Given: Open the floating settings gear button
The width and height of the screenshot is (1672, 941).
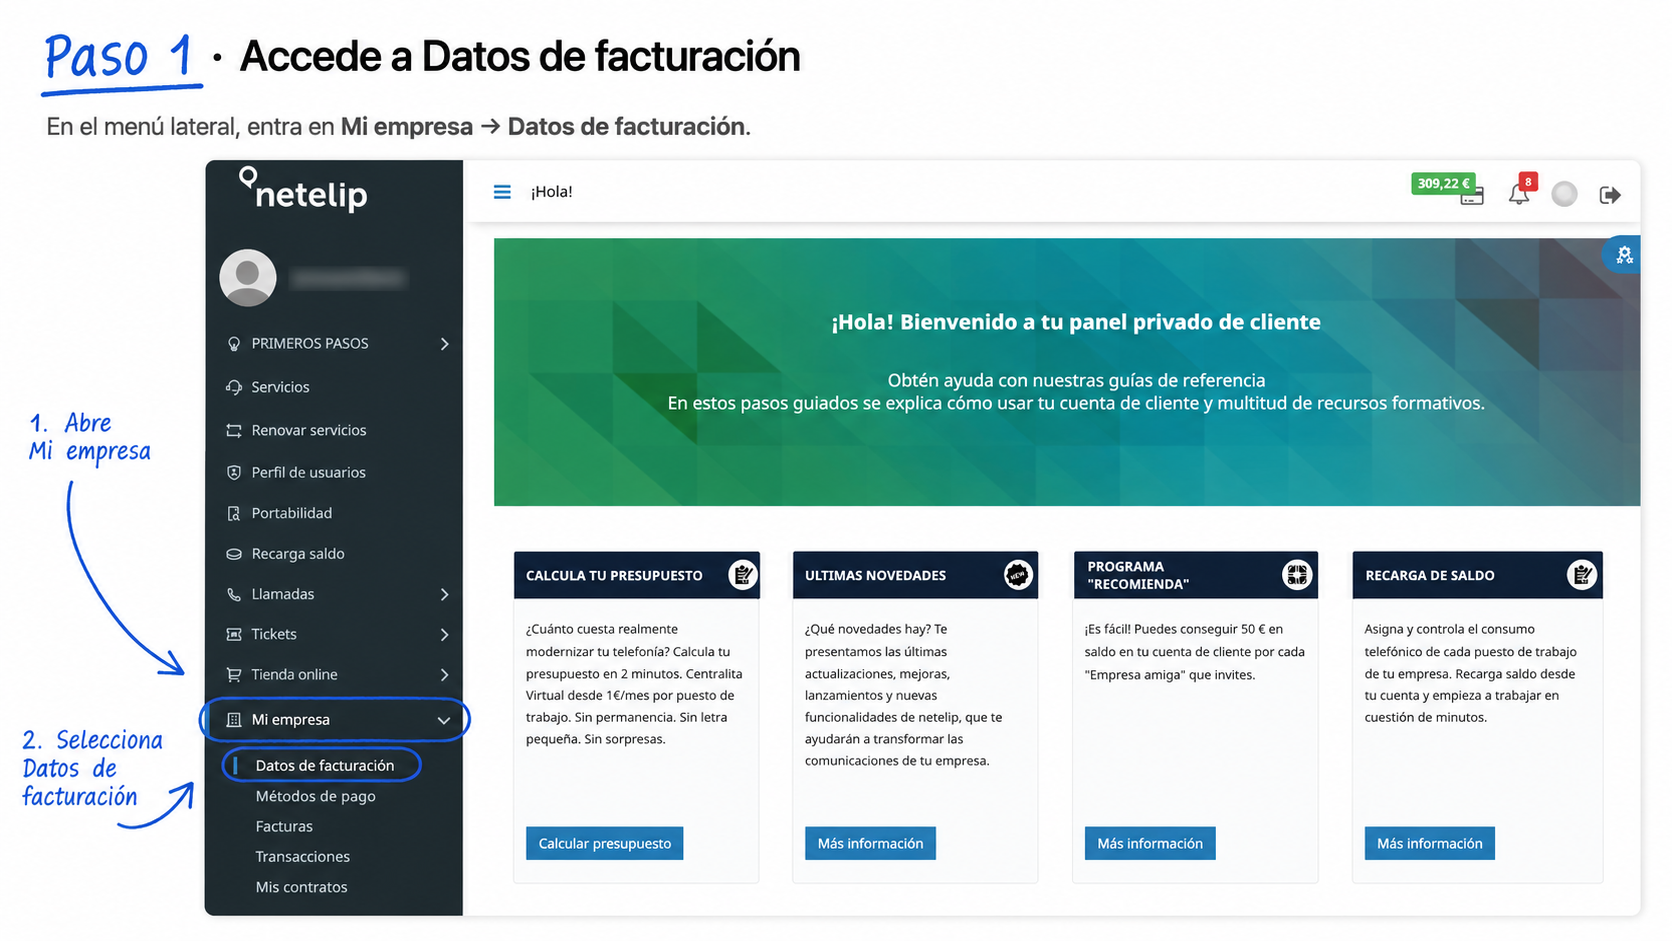Looking at the screenshot, I should click(1624, 255).
